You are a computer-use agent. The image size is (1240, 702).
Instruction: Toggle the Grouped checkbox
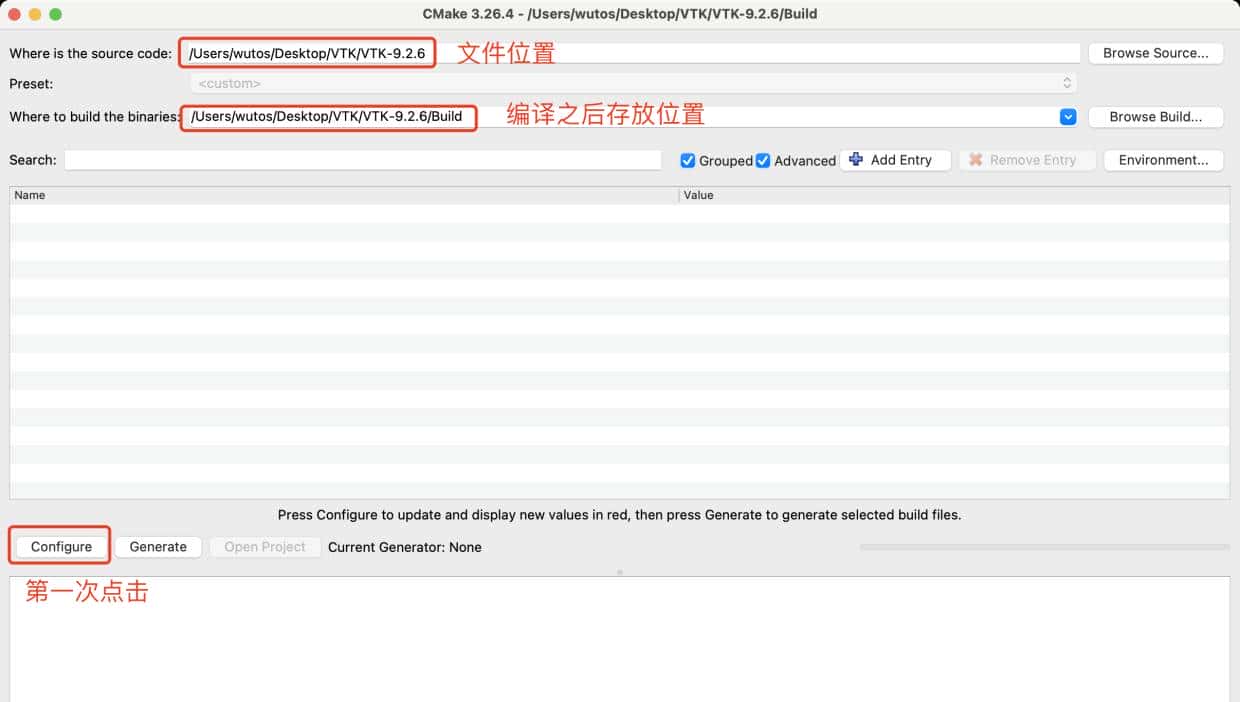tap(687, 160)
